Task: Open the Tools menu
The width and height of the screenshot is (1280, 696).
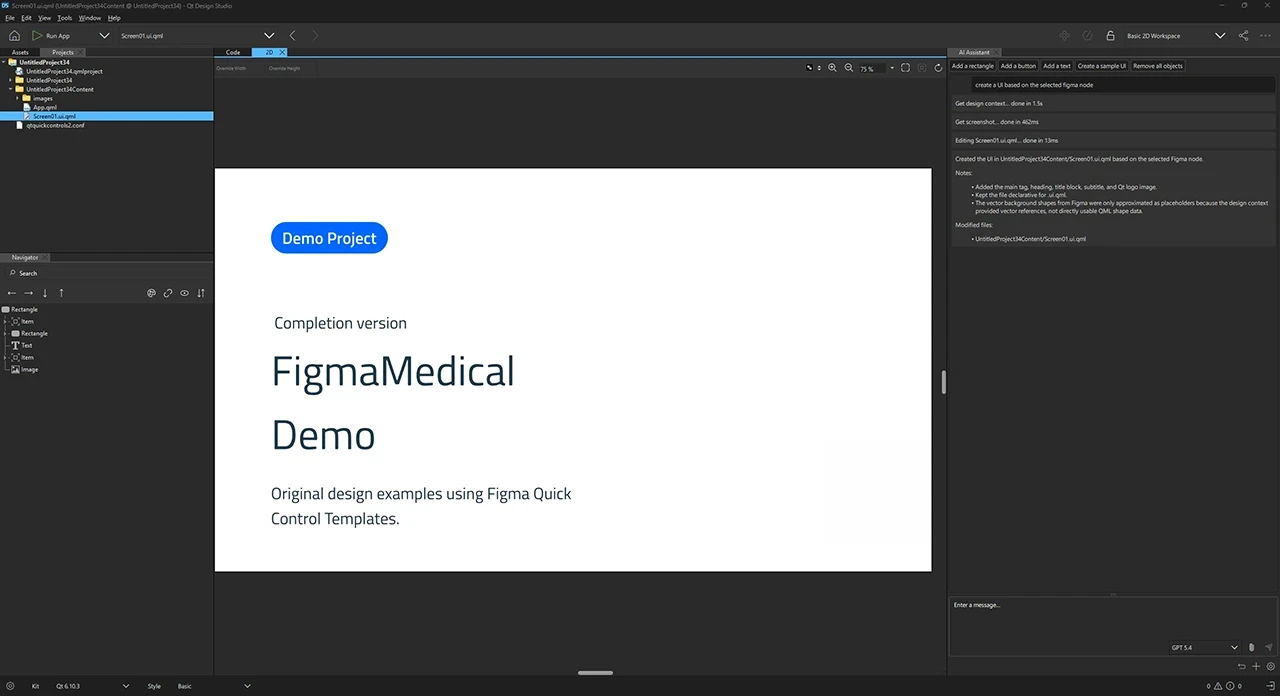Action: (x=64, y=18)
